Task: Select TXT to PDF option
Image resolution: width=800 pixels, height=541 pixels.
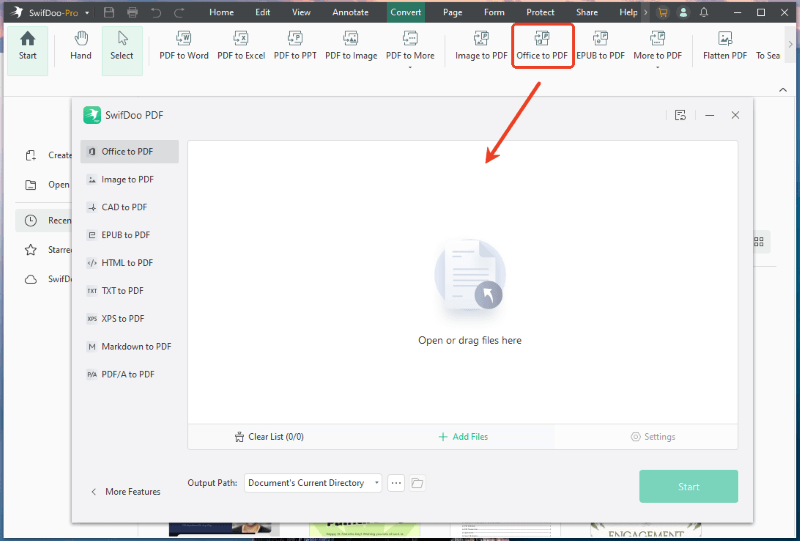Action: (130, 291)
